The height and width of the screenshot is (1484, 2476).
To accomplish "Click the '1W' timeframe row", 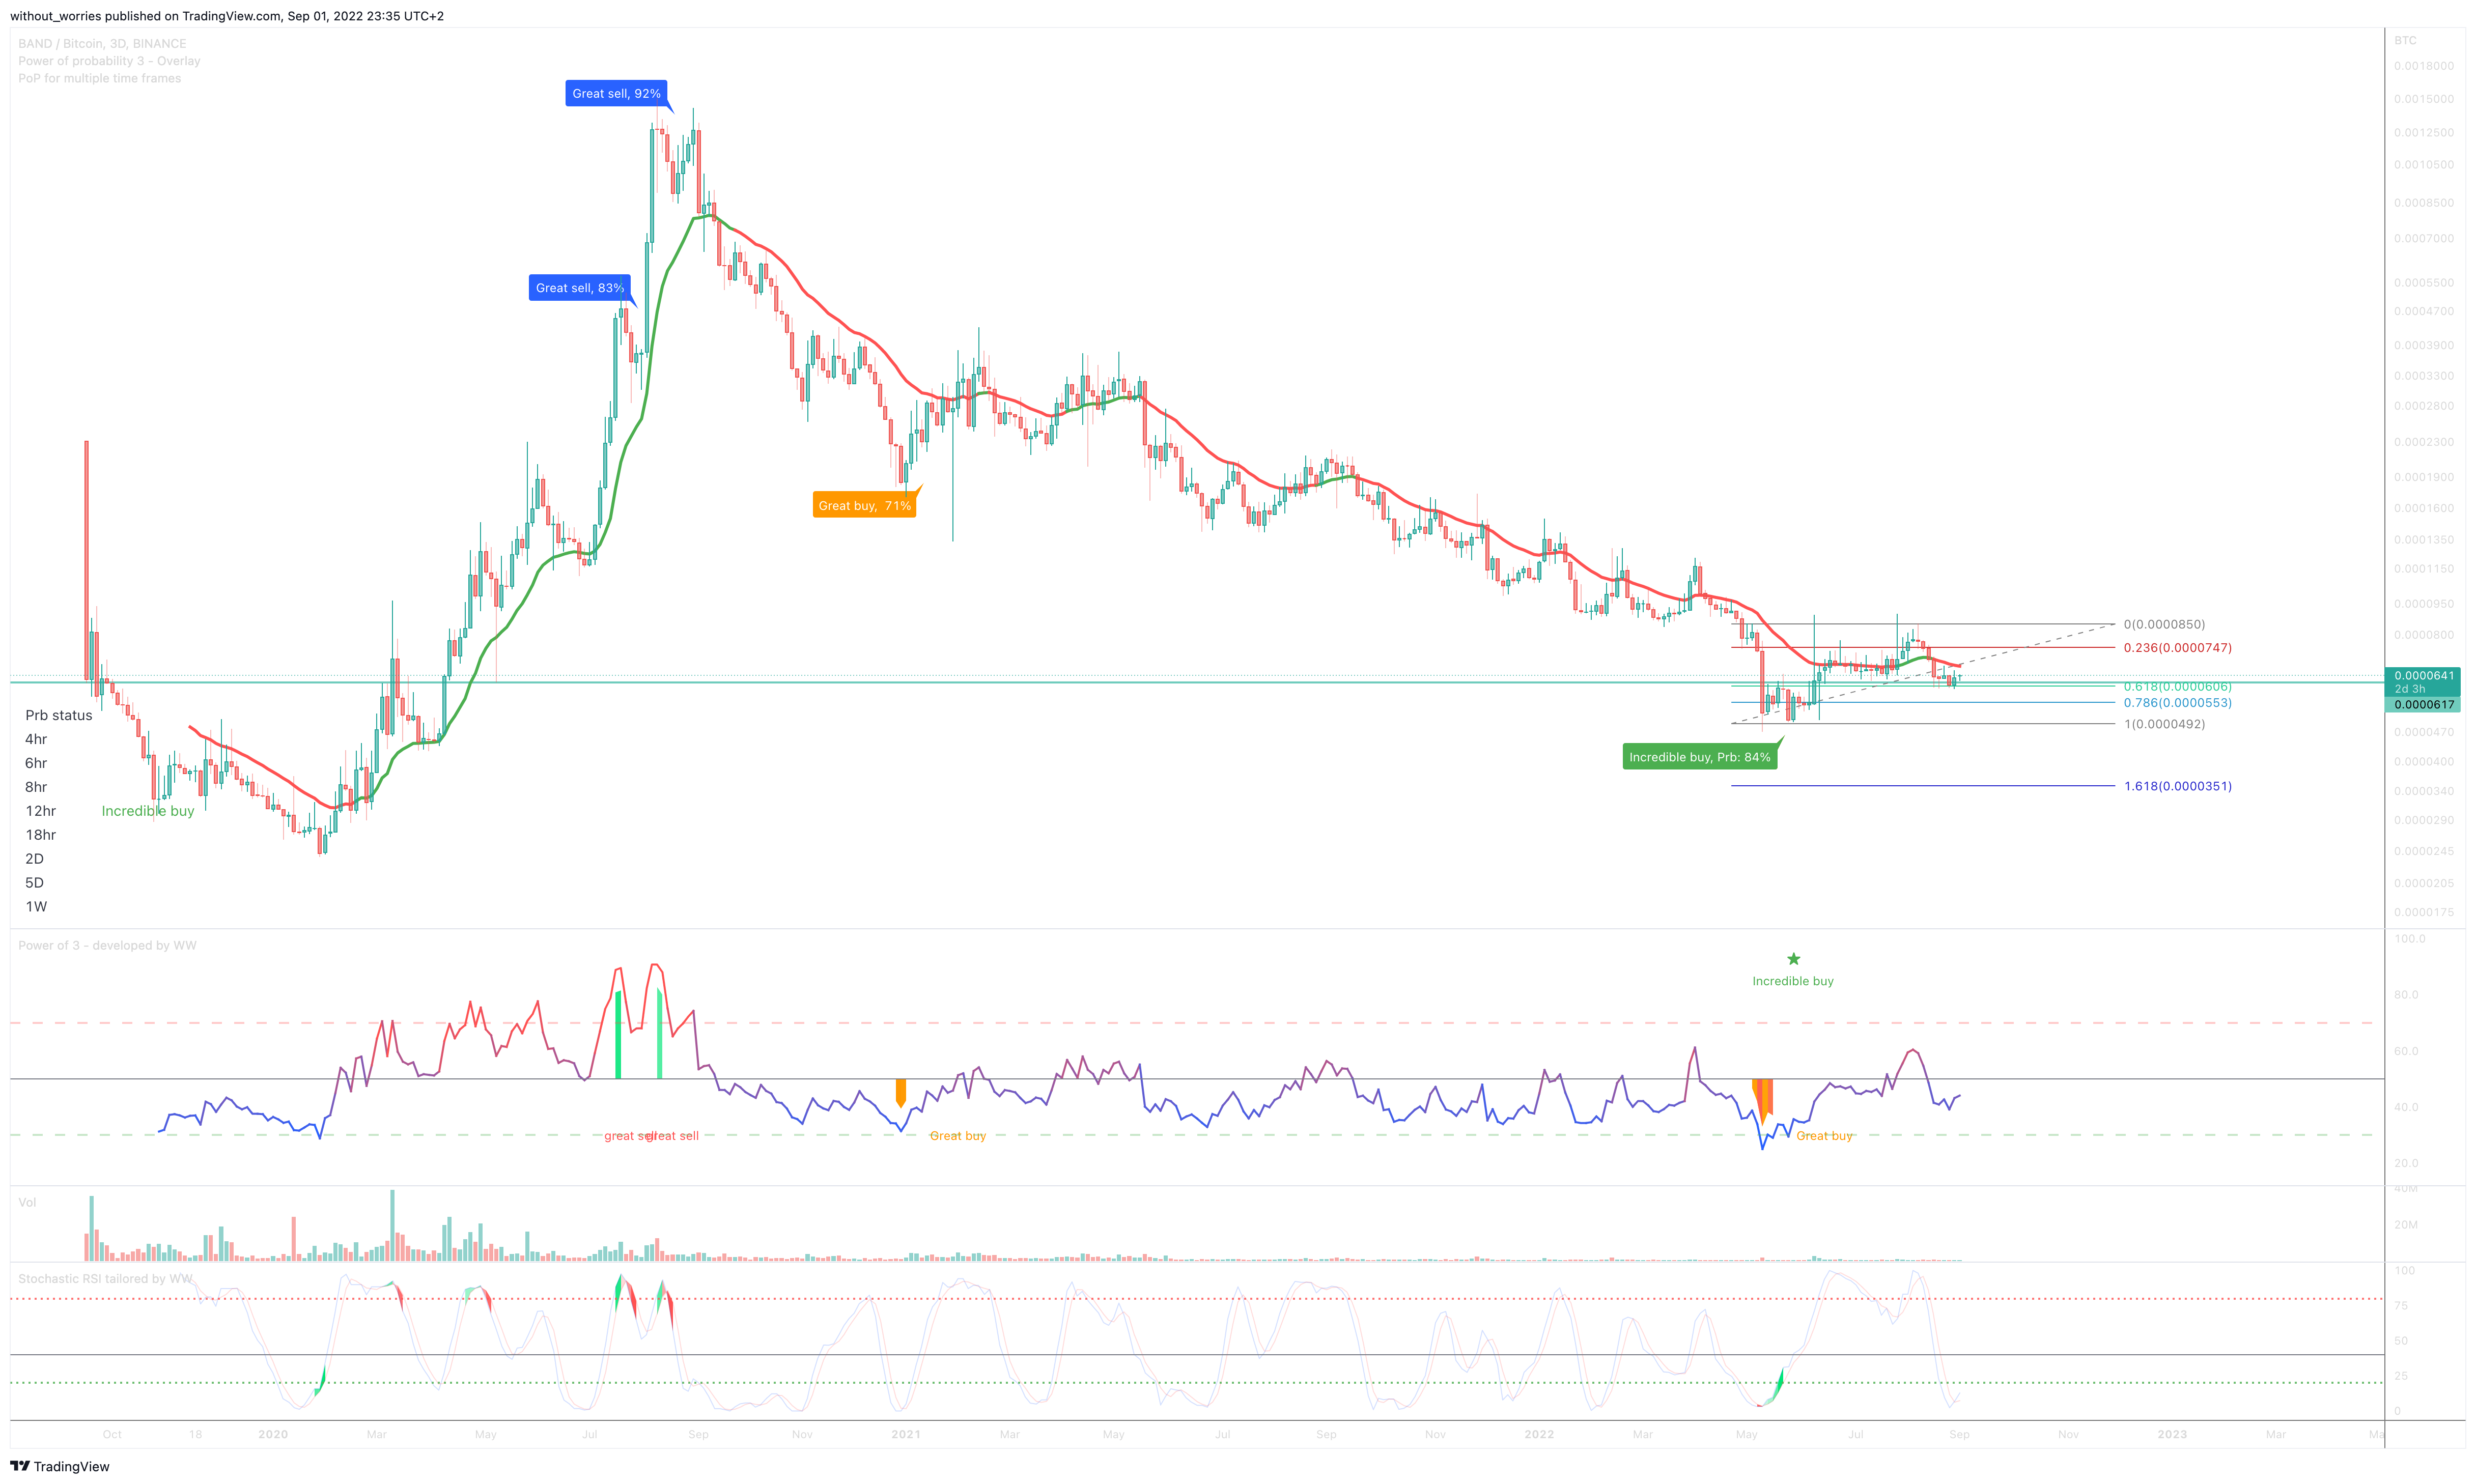I will pos(36,907).
